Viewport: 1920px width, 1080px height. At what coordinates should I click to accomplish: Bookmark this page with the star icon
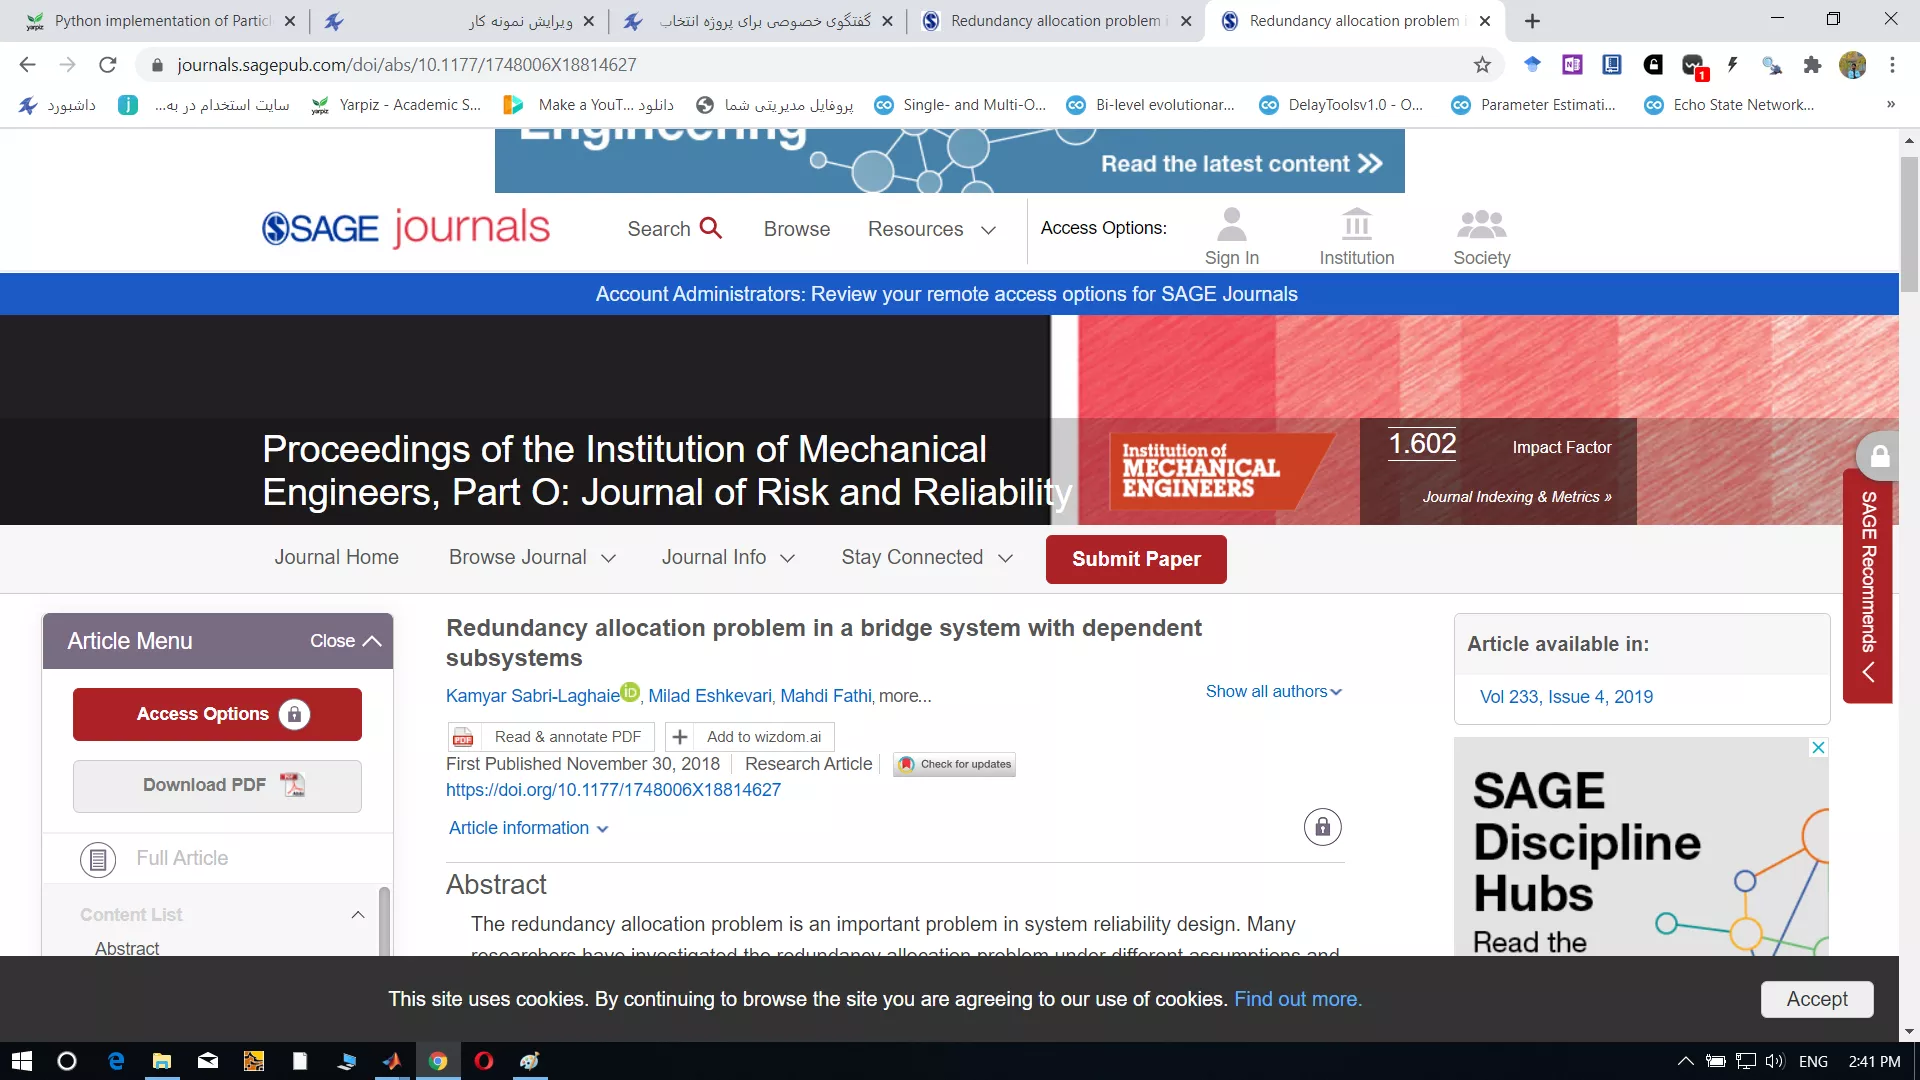(x=1482, y=65)
